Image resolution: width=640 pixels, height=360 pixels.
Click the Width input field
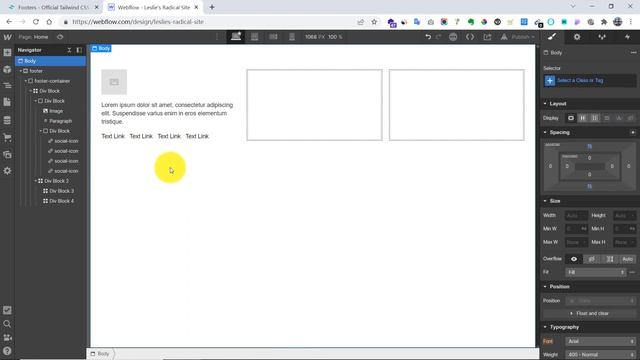576,216
